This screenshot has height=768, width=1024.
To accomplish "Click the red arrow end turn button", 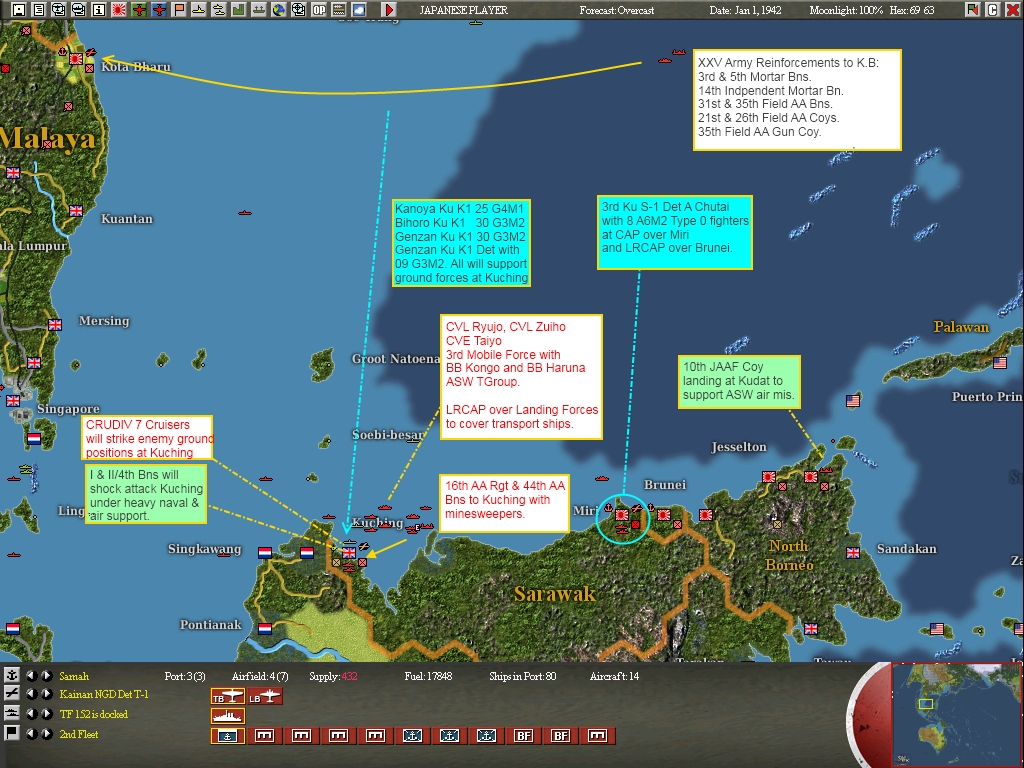I will coord(389,9).
